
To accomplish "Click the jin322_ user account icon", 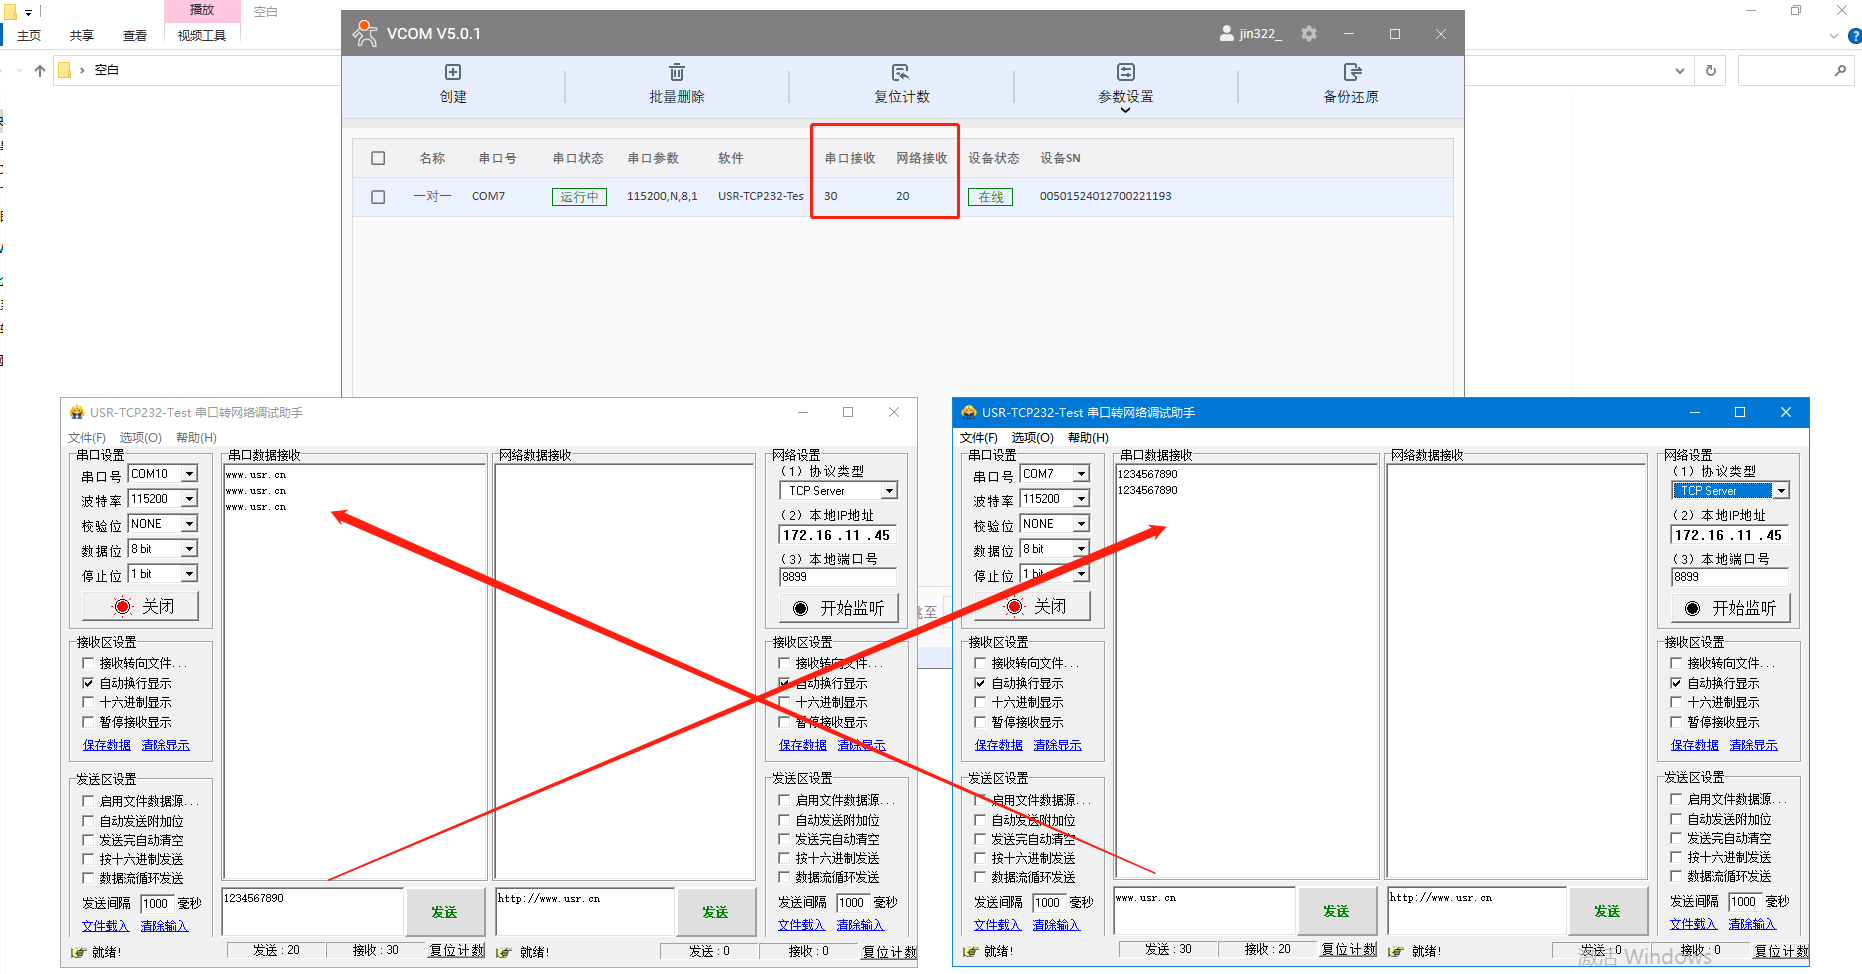I will click(1227, 34).
